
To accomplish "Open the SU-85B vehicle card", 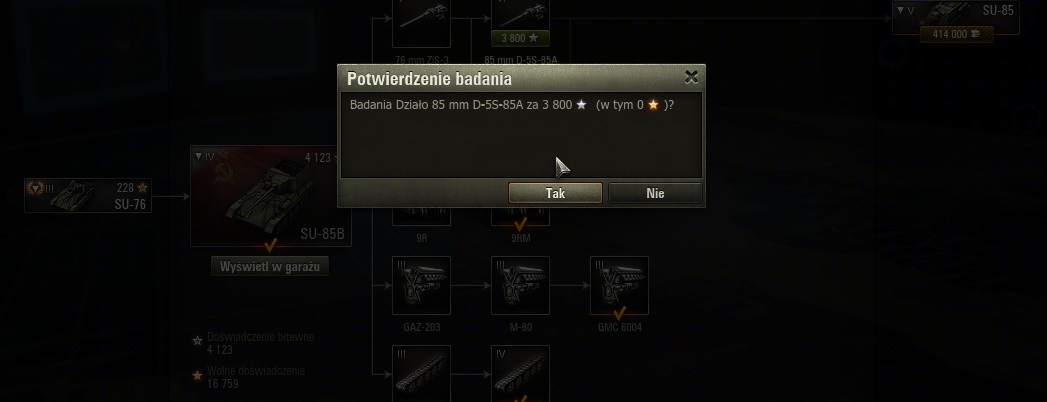I will [x=270, y=196].
